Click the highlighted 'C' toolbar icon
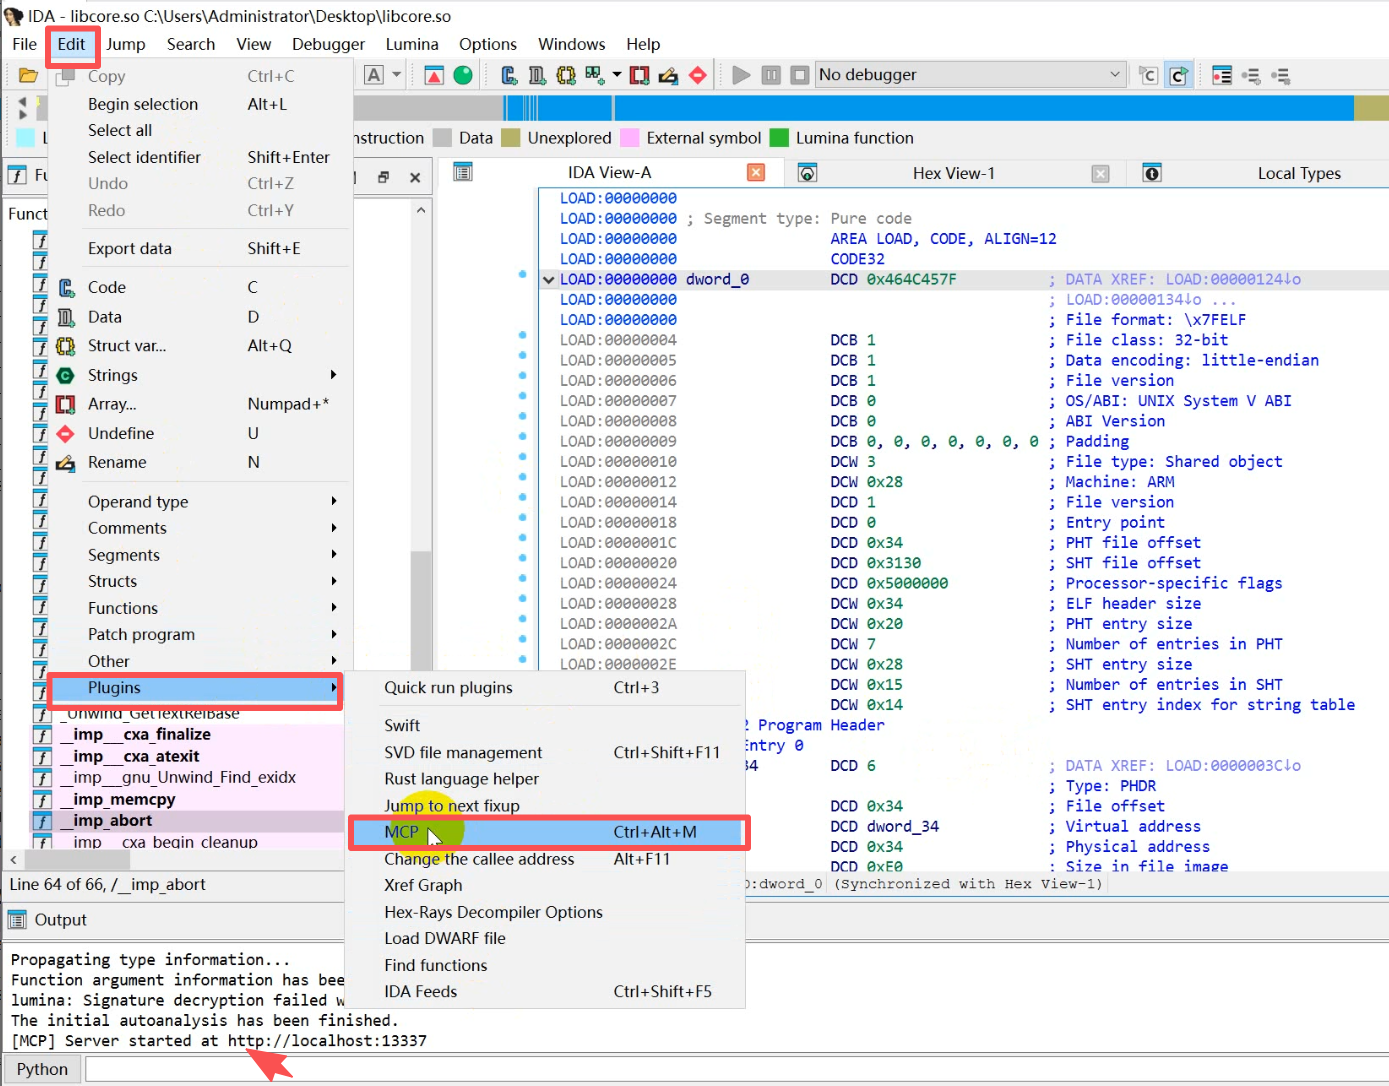This screenshot has width=1389, height=1086. tap(1179, 75)
